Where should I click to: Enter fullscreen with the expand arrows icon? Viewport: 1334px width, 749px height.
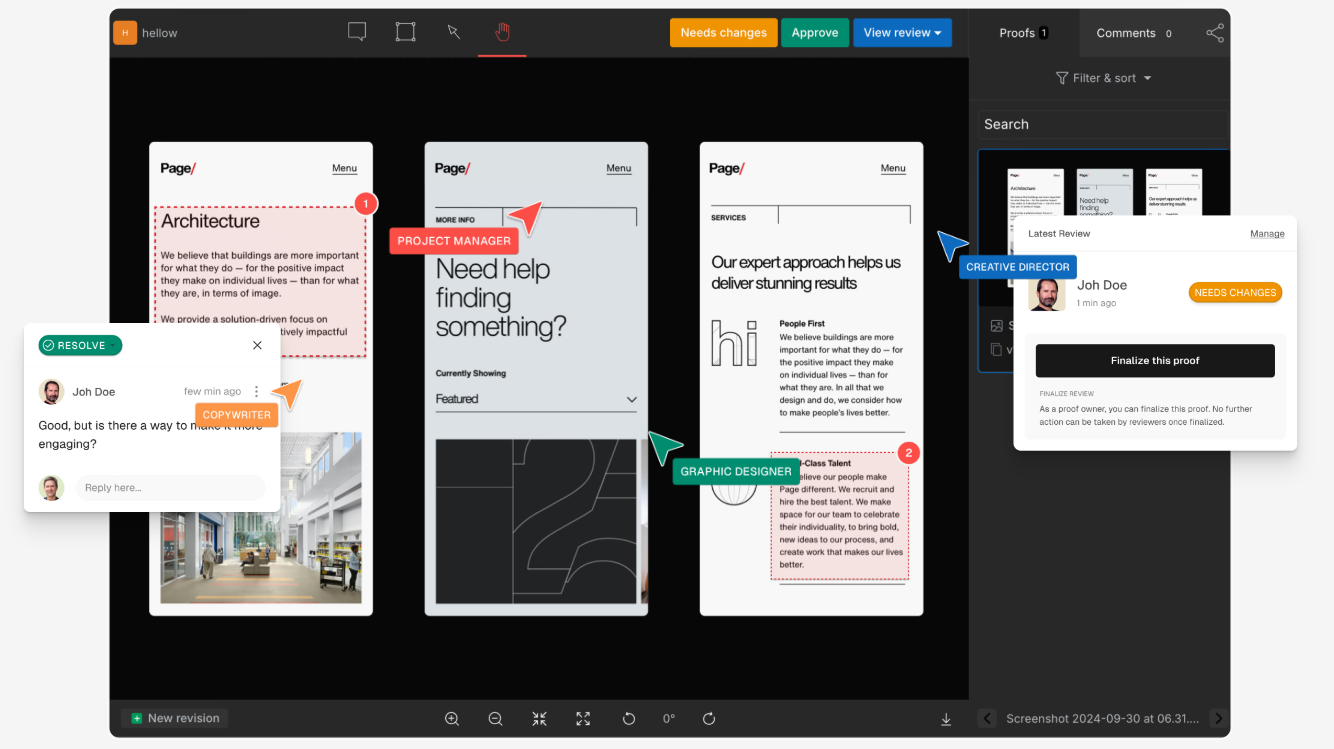(x=583, y=718)
